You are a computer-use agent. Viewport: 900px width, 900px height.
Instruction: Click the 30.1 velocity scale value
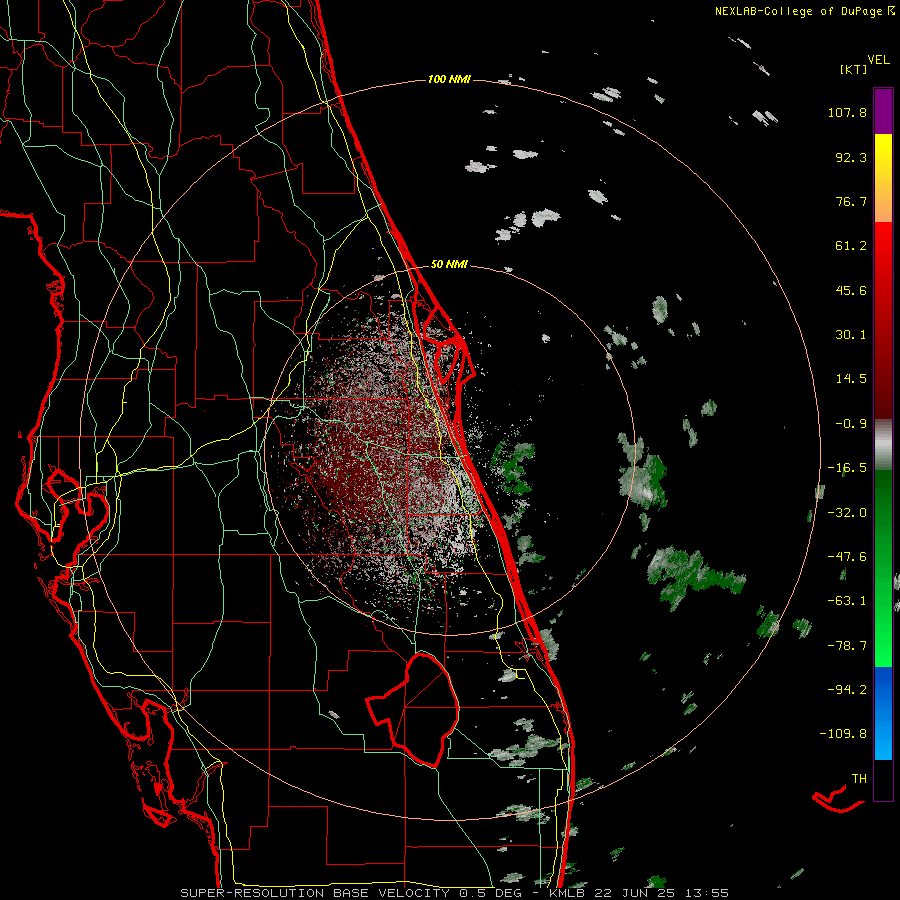click(851, 335)
